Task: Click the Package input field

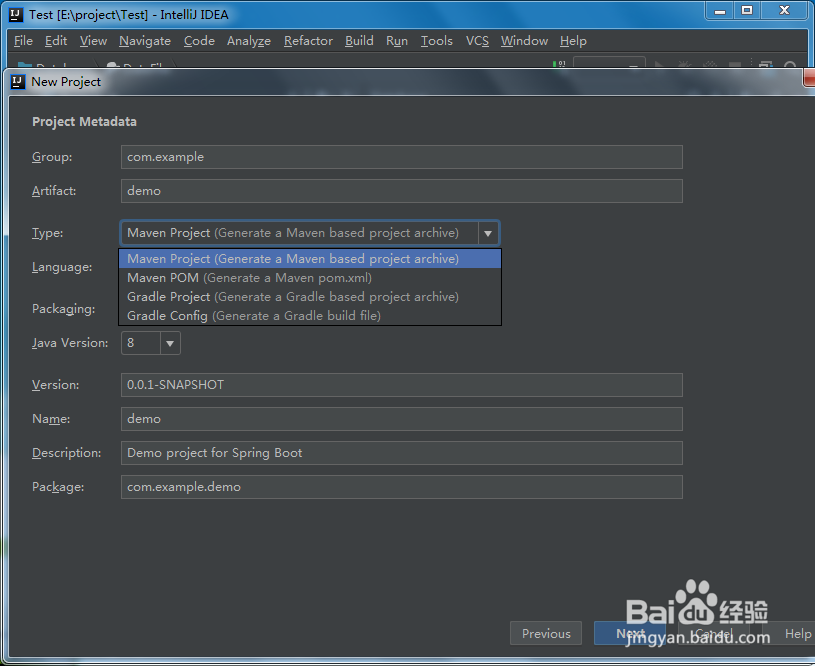Action: tap(402, 487)
